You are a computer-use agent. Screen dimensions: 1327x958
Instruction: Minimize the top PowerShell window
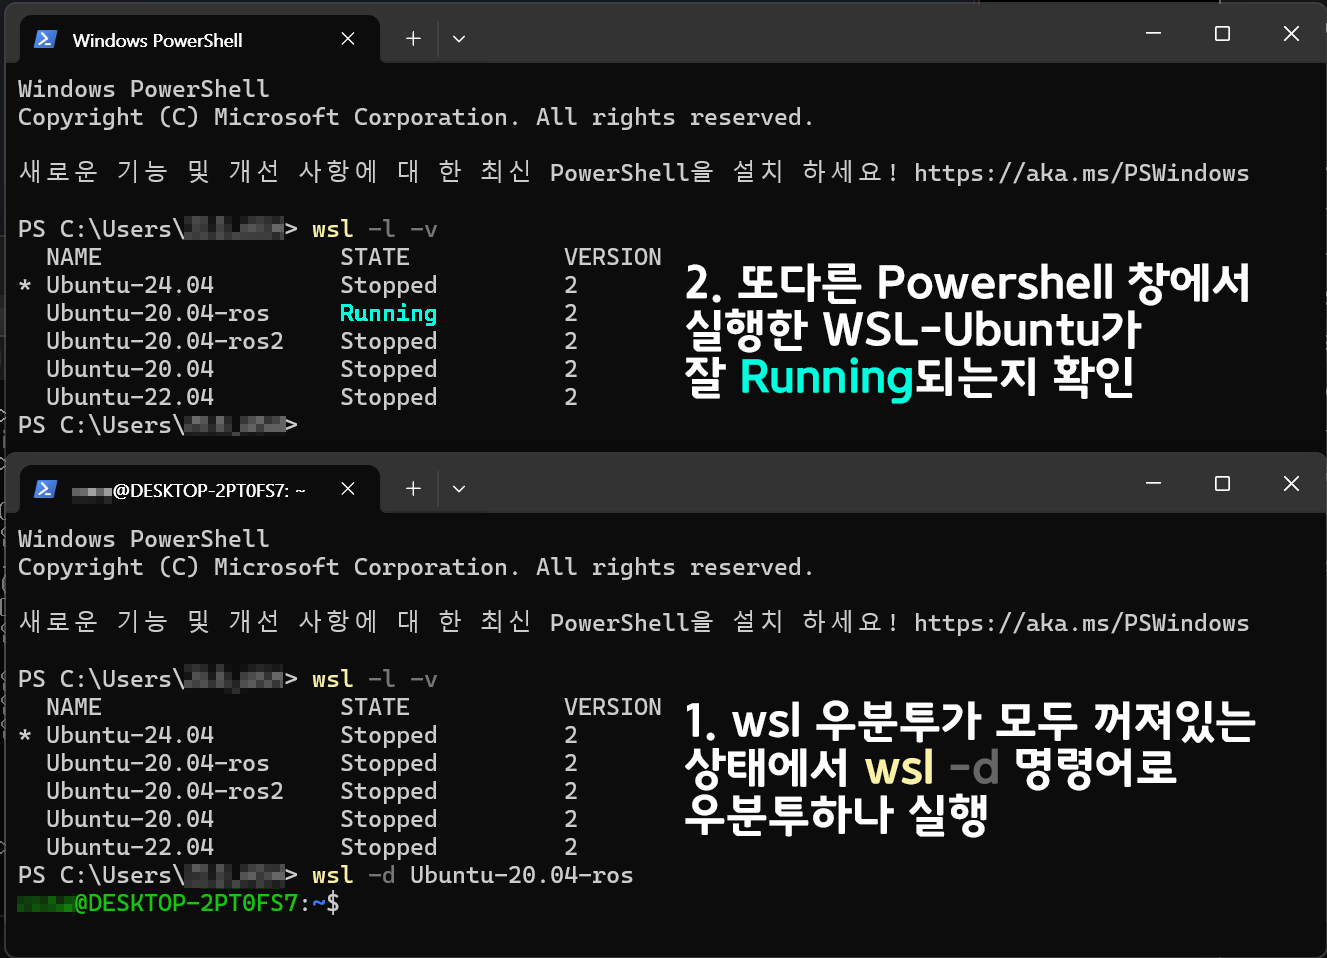pos(1153,34)
